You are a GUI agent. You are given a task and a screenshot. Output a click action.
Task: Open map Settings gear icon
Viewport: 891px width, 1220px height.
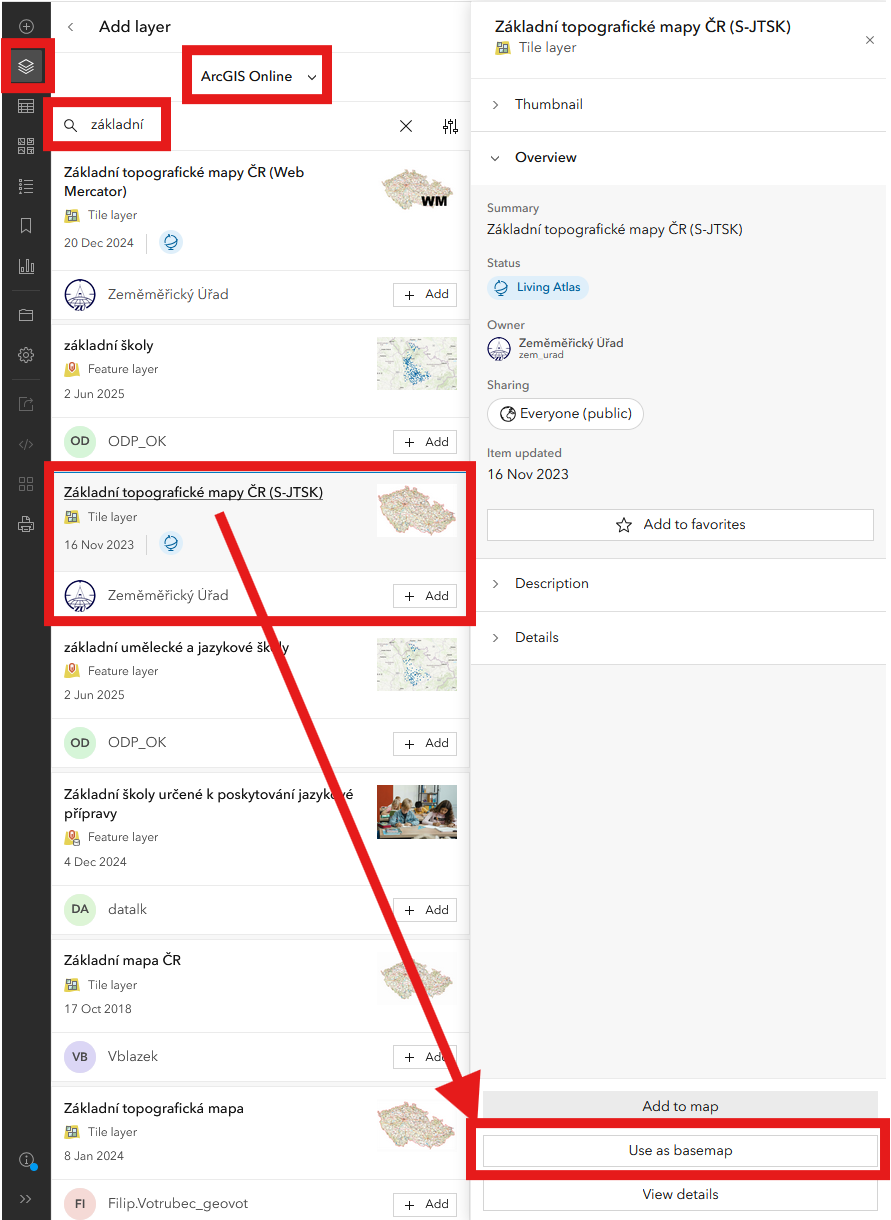[26, 355]
